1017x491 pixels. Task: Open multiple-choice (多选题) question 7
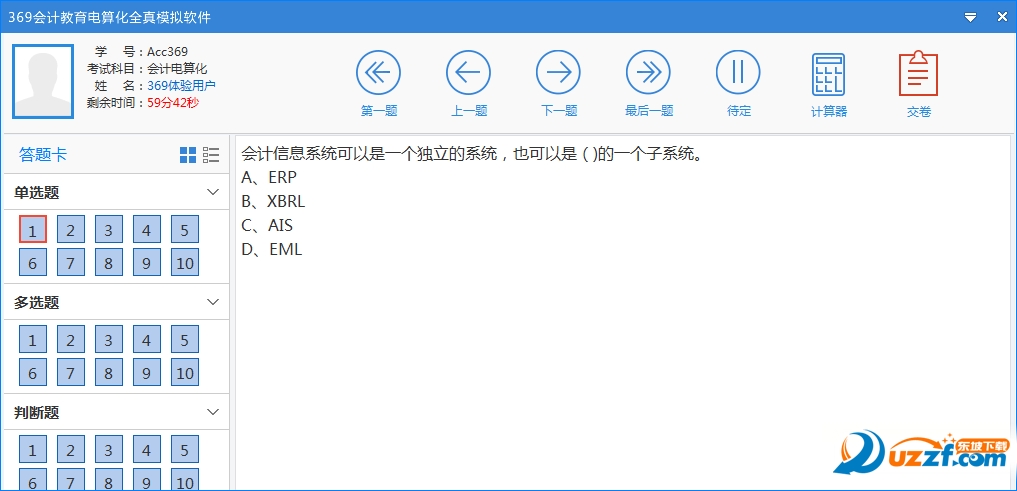click(71, 372)
